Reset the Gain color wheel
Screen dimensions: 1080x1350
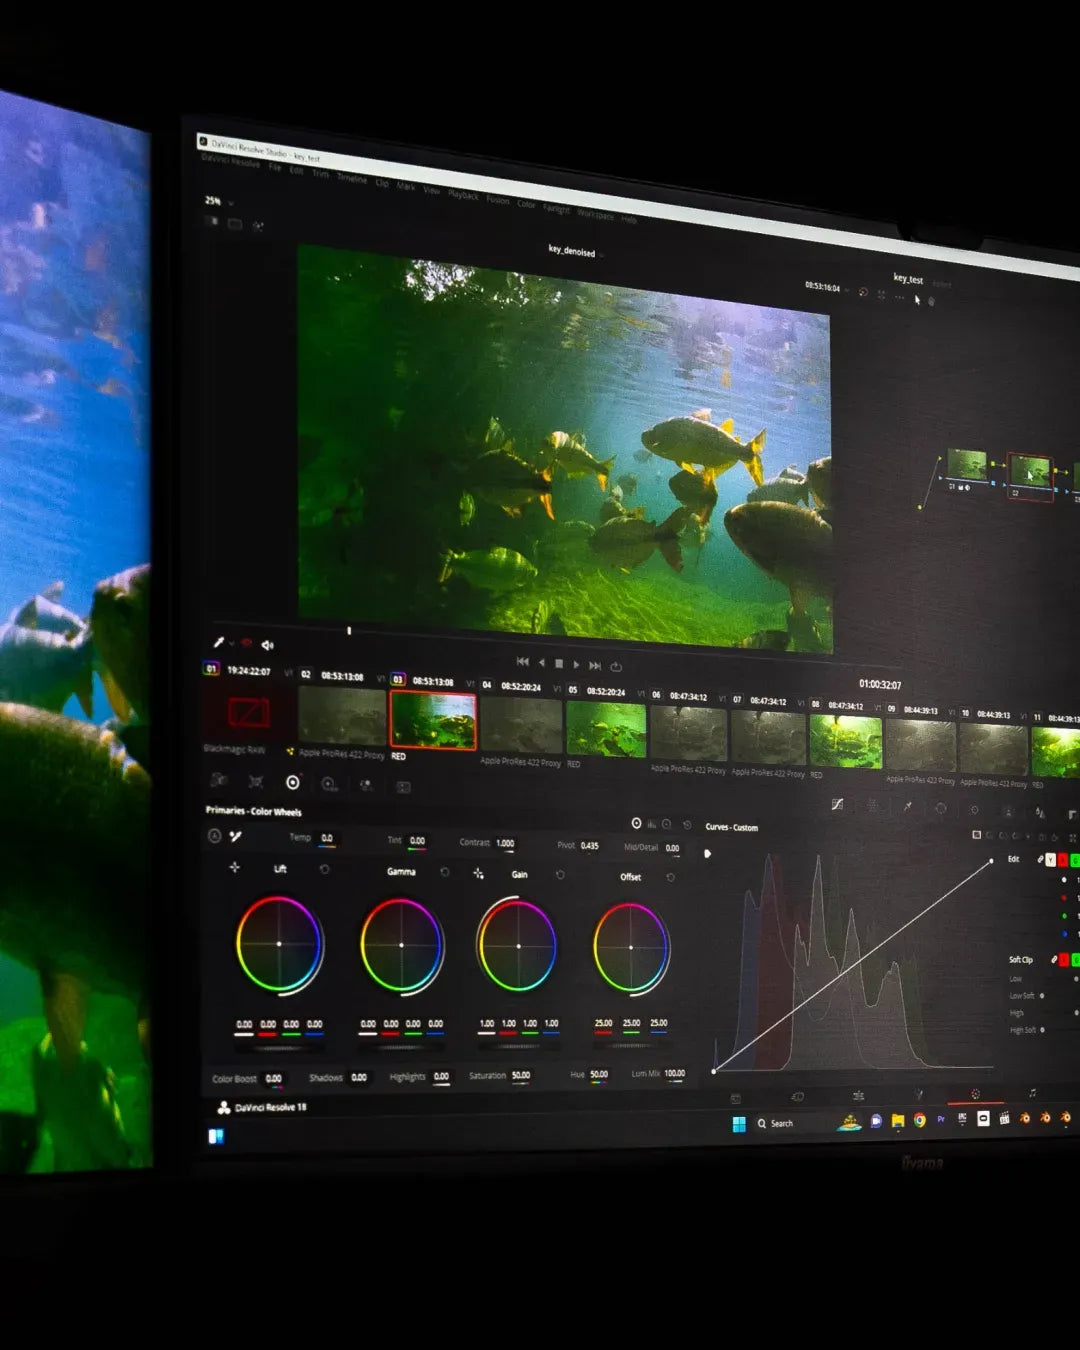click(x=560, y=875)
